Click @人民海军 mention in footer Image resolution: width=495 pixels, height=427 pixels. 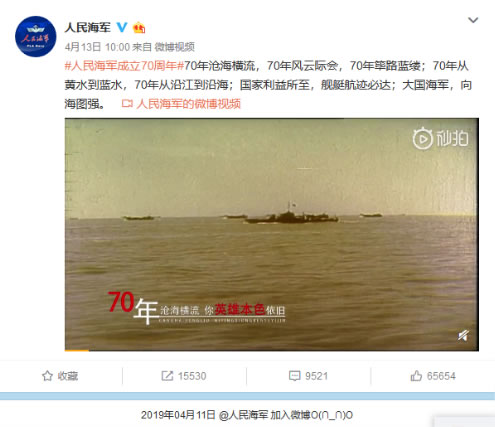244,415
